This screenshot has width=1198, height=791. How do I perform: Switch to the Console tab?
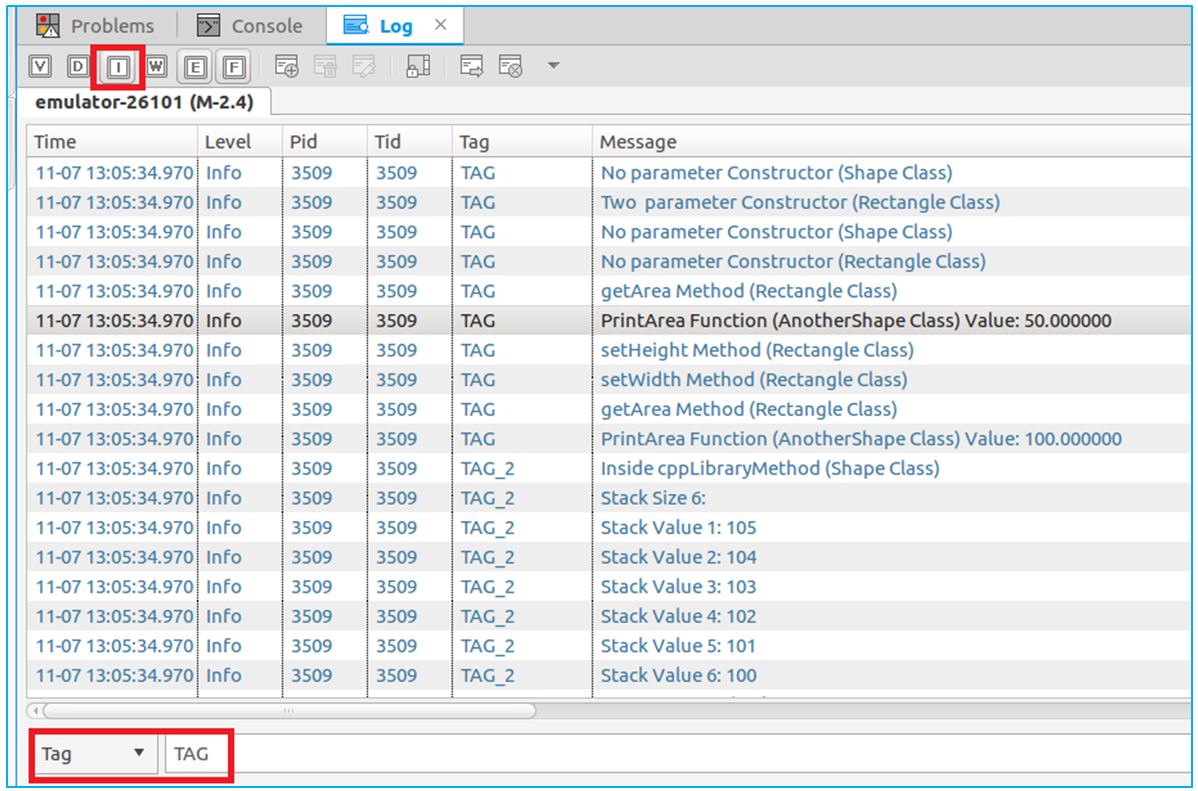pos(251,26)
